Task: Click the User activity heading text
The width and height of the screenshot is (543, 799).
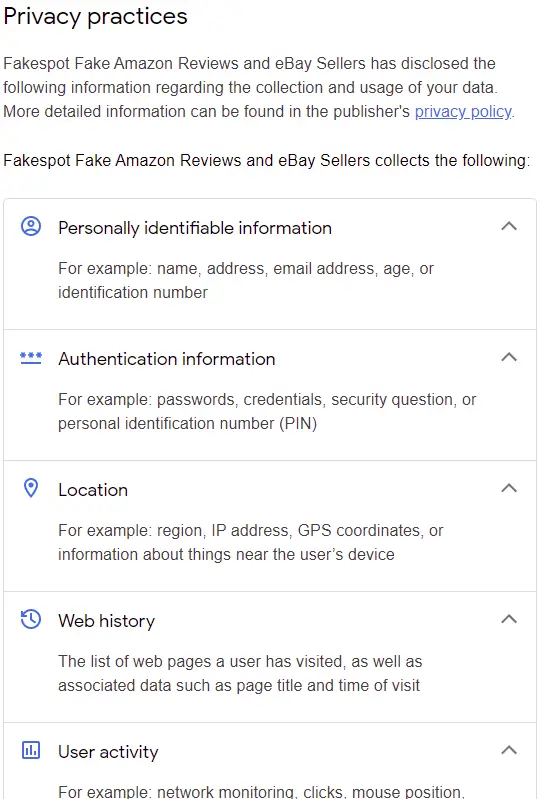Action: pos(108,752)
